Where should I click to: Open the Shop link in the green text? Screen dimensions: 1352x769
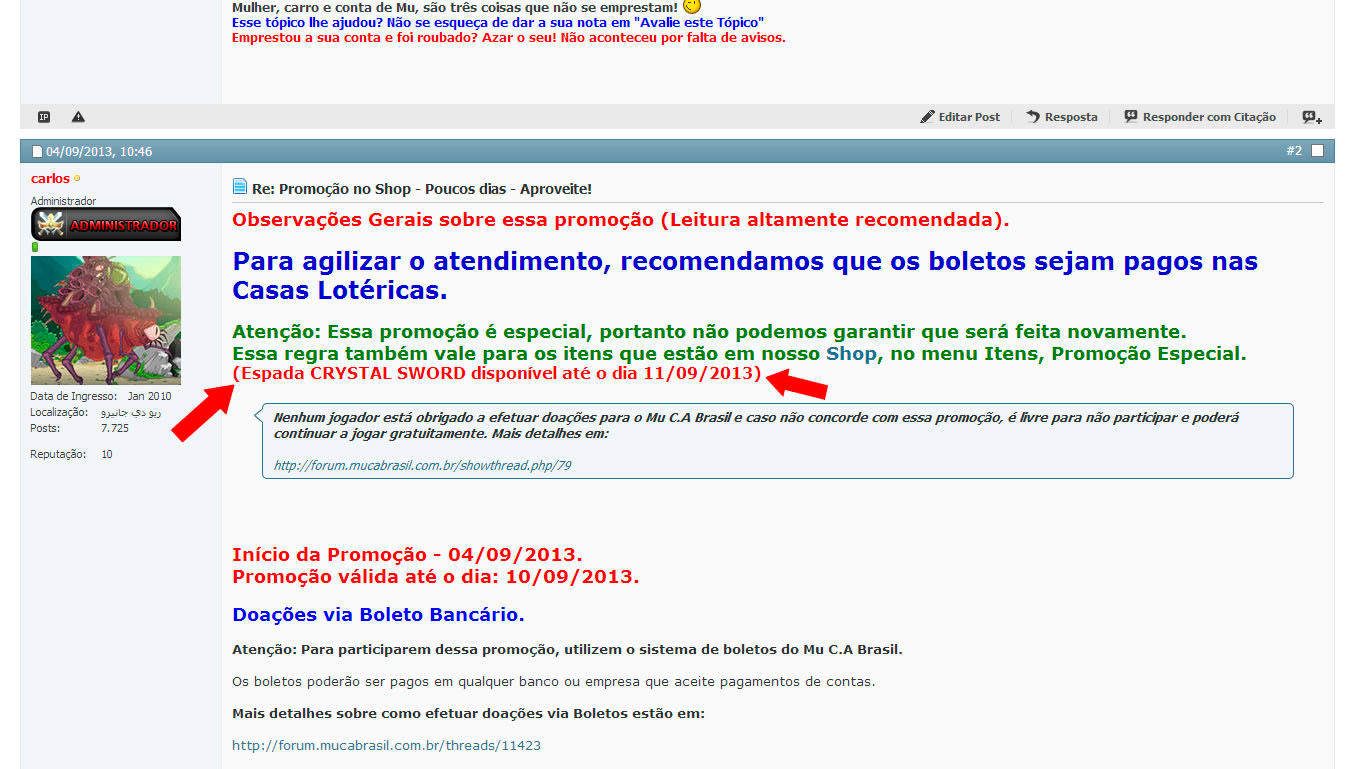click(850, 354)
